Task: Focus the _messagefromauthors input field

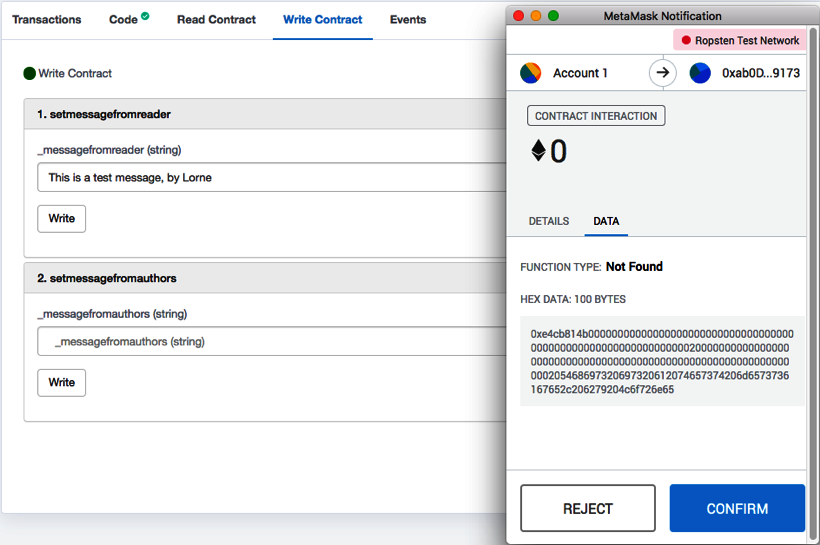Action: tap(270, 342)
